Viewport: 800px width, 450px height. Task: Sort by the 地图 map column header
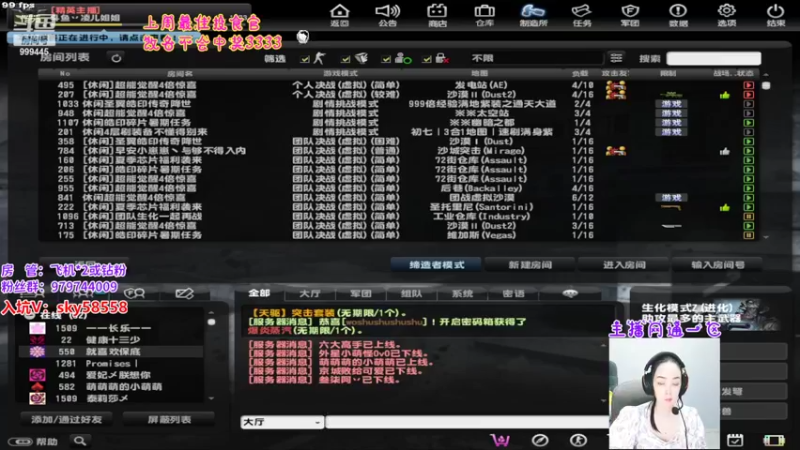coord(480,73)
